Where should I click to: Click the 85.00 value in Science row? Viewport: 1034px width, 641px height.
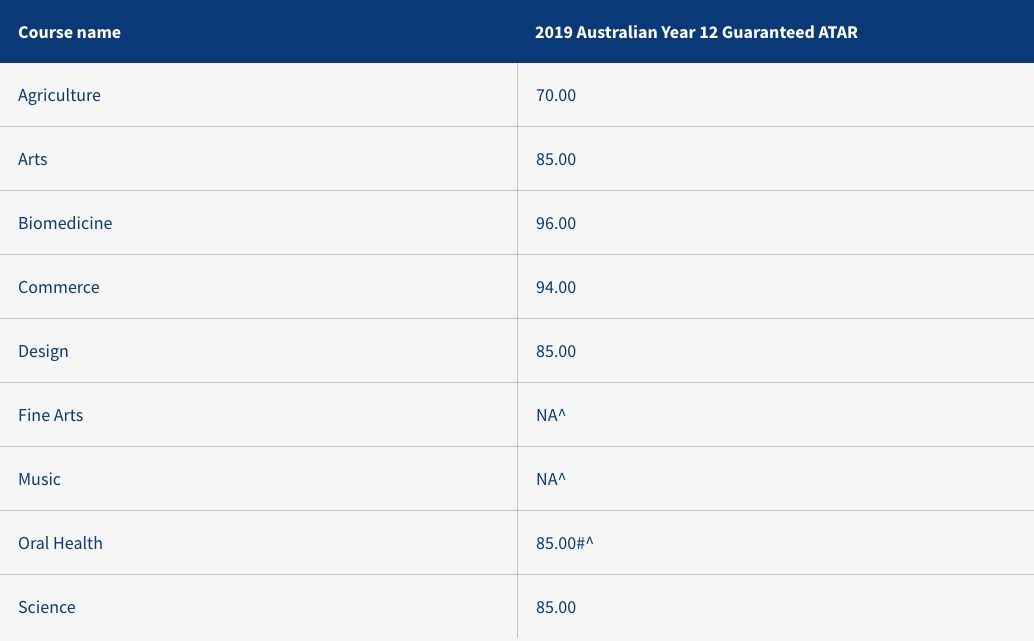pos(556,607)
